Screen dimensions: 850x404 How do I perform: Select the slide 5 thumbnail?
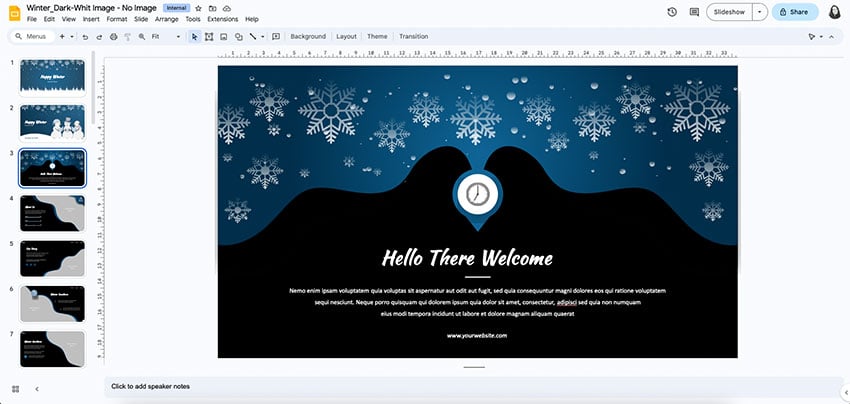[x=52, y=258]
